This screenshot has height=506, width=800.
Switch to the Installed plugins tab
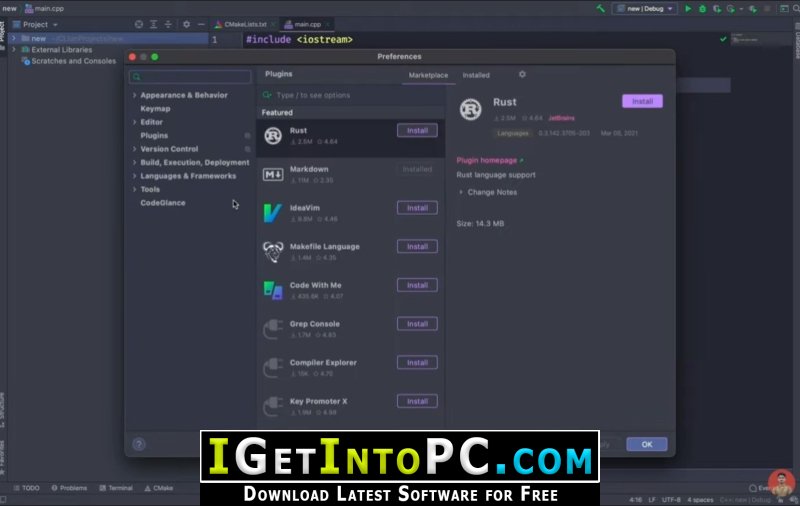click(476, 75)
